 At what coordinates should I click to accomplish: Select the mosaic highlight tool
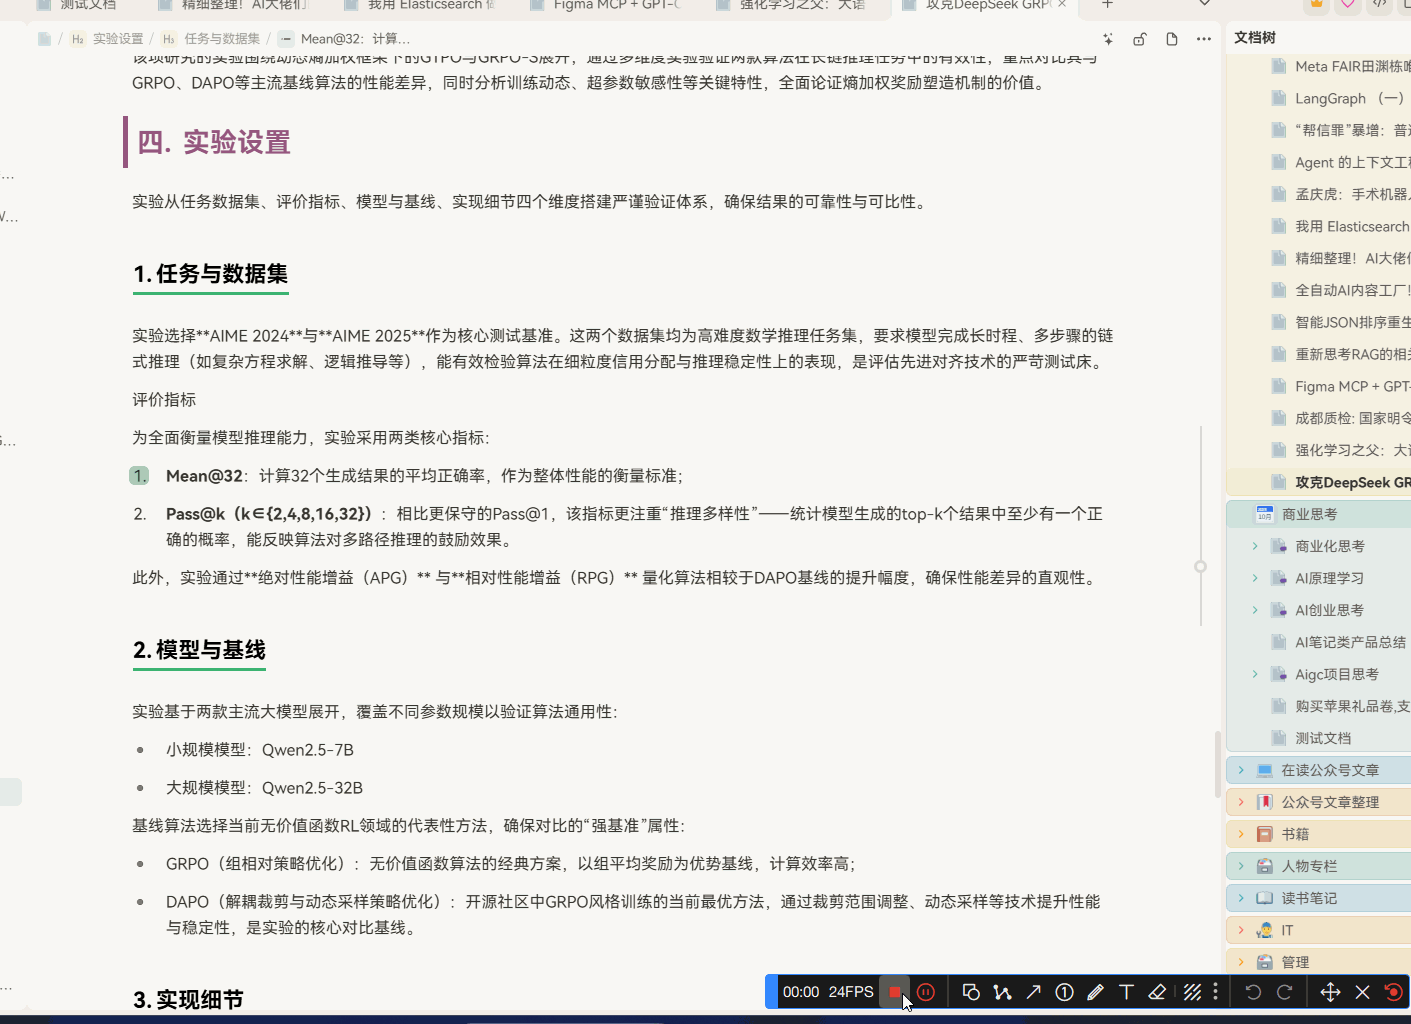point(1192,991)
